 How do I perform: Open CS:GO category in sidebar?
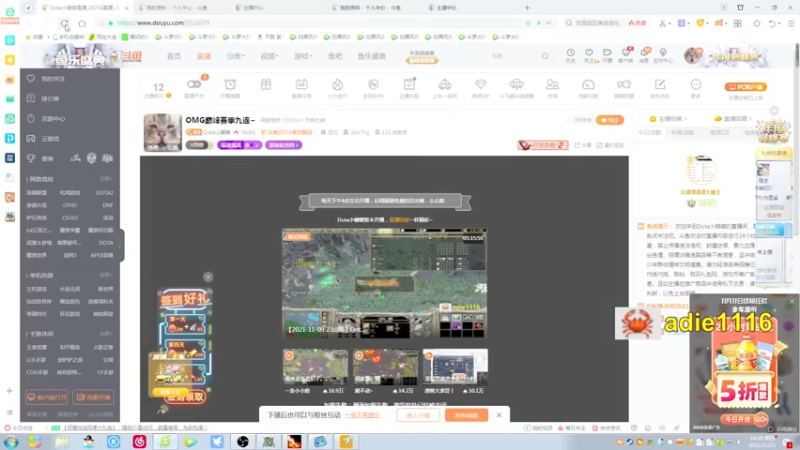click(x=70, y=218)
